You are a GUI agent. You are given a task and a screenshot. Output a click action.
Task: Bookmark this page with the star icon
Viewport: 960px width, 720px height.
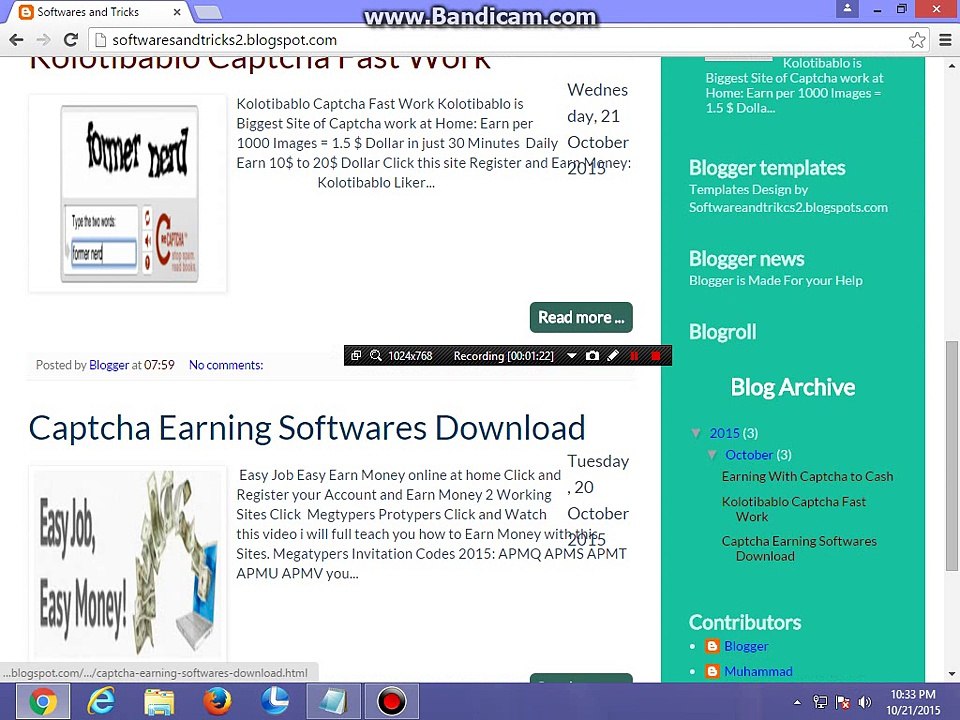[917, 40]
